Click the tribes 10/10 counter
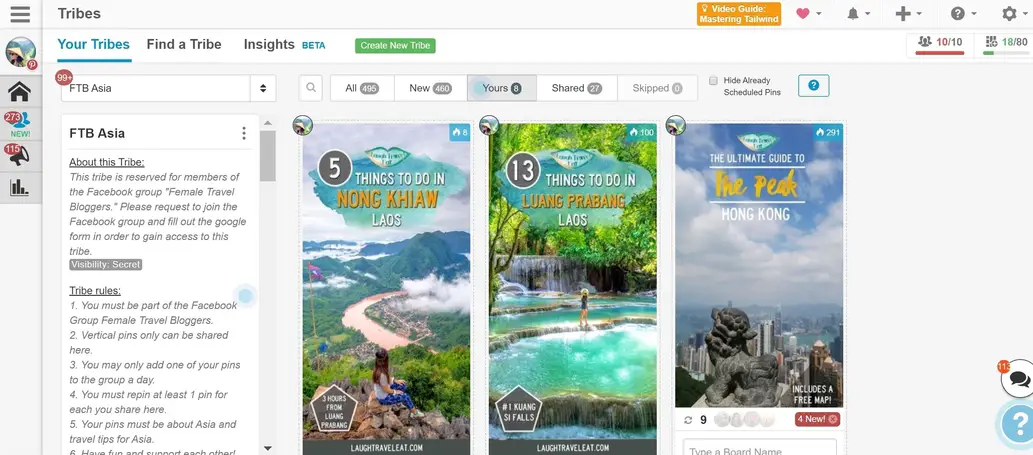Viewport: 1033px width, 455px height. click(939, 43)
